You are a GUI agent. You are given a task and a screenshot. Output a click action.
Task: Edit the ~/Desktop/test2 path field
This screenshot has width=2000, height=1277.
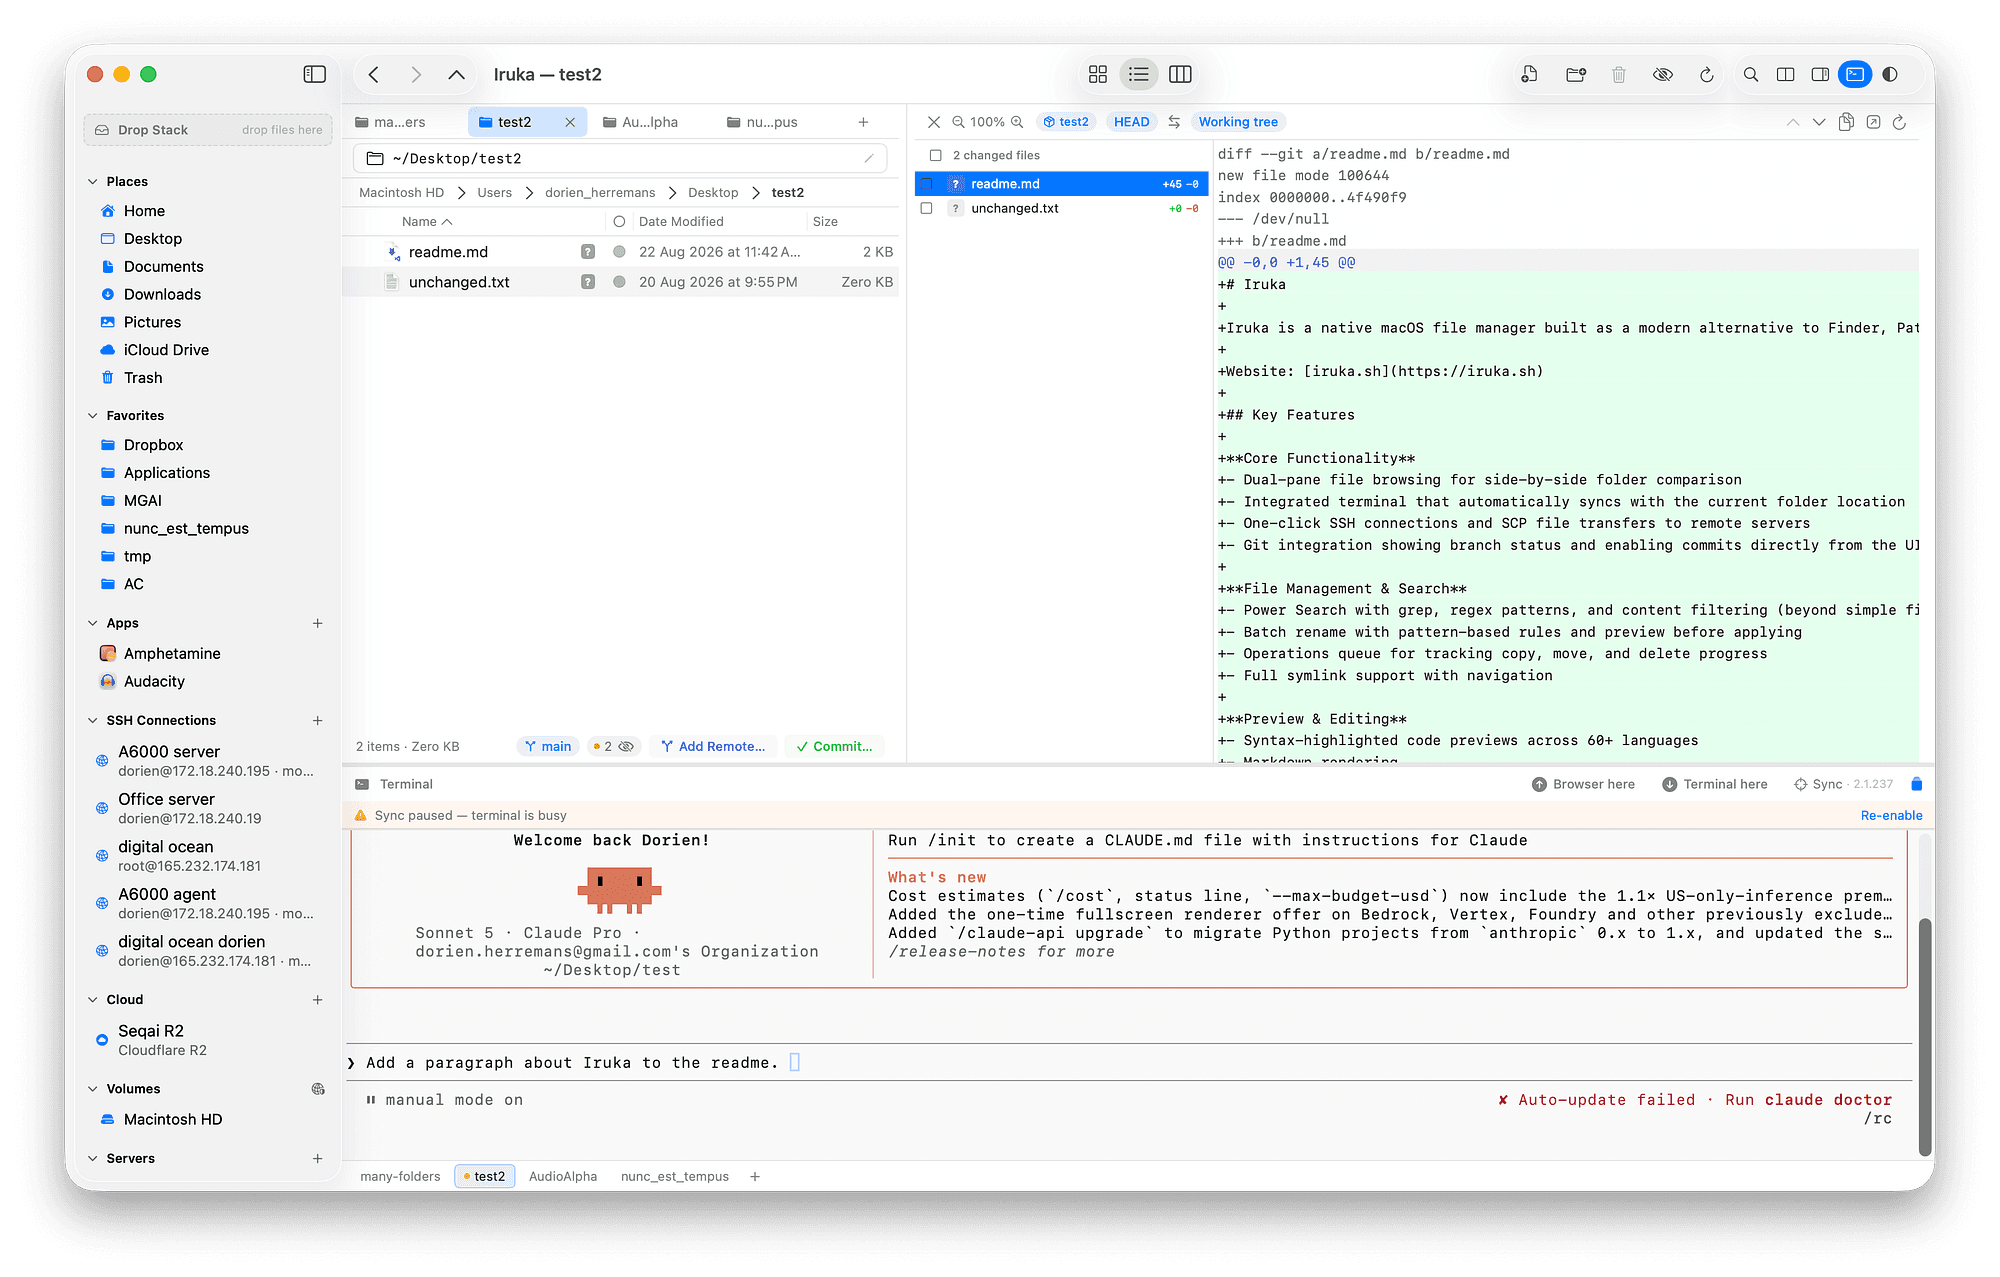(x=620, y=158)
